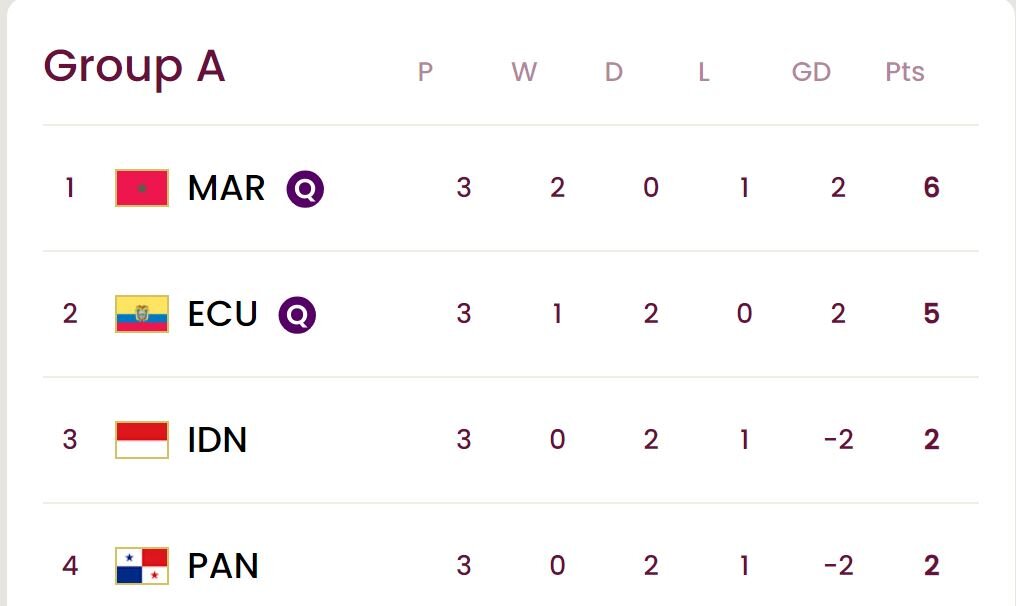Viewport: 1016px width, 606px height.
Task: Click the qualified Q badge beside ECU
Action: (x=297, y=314)
